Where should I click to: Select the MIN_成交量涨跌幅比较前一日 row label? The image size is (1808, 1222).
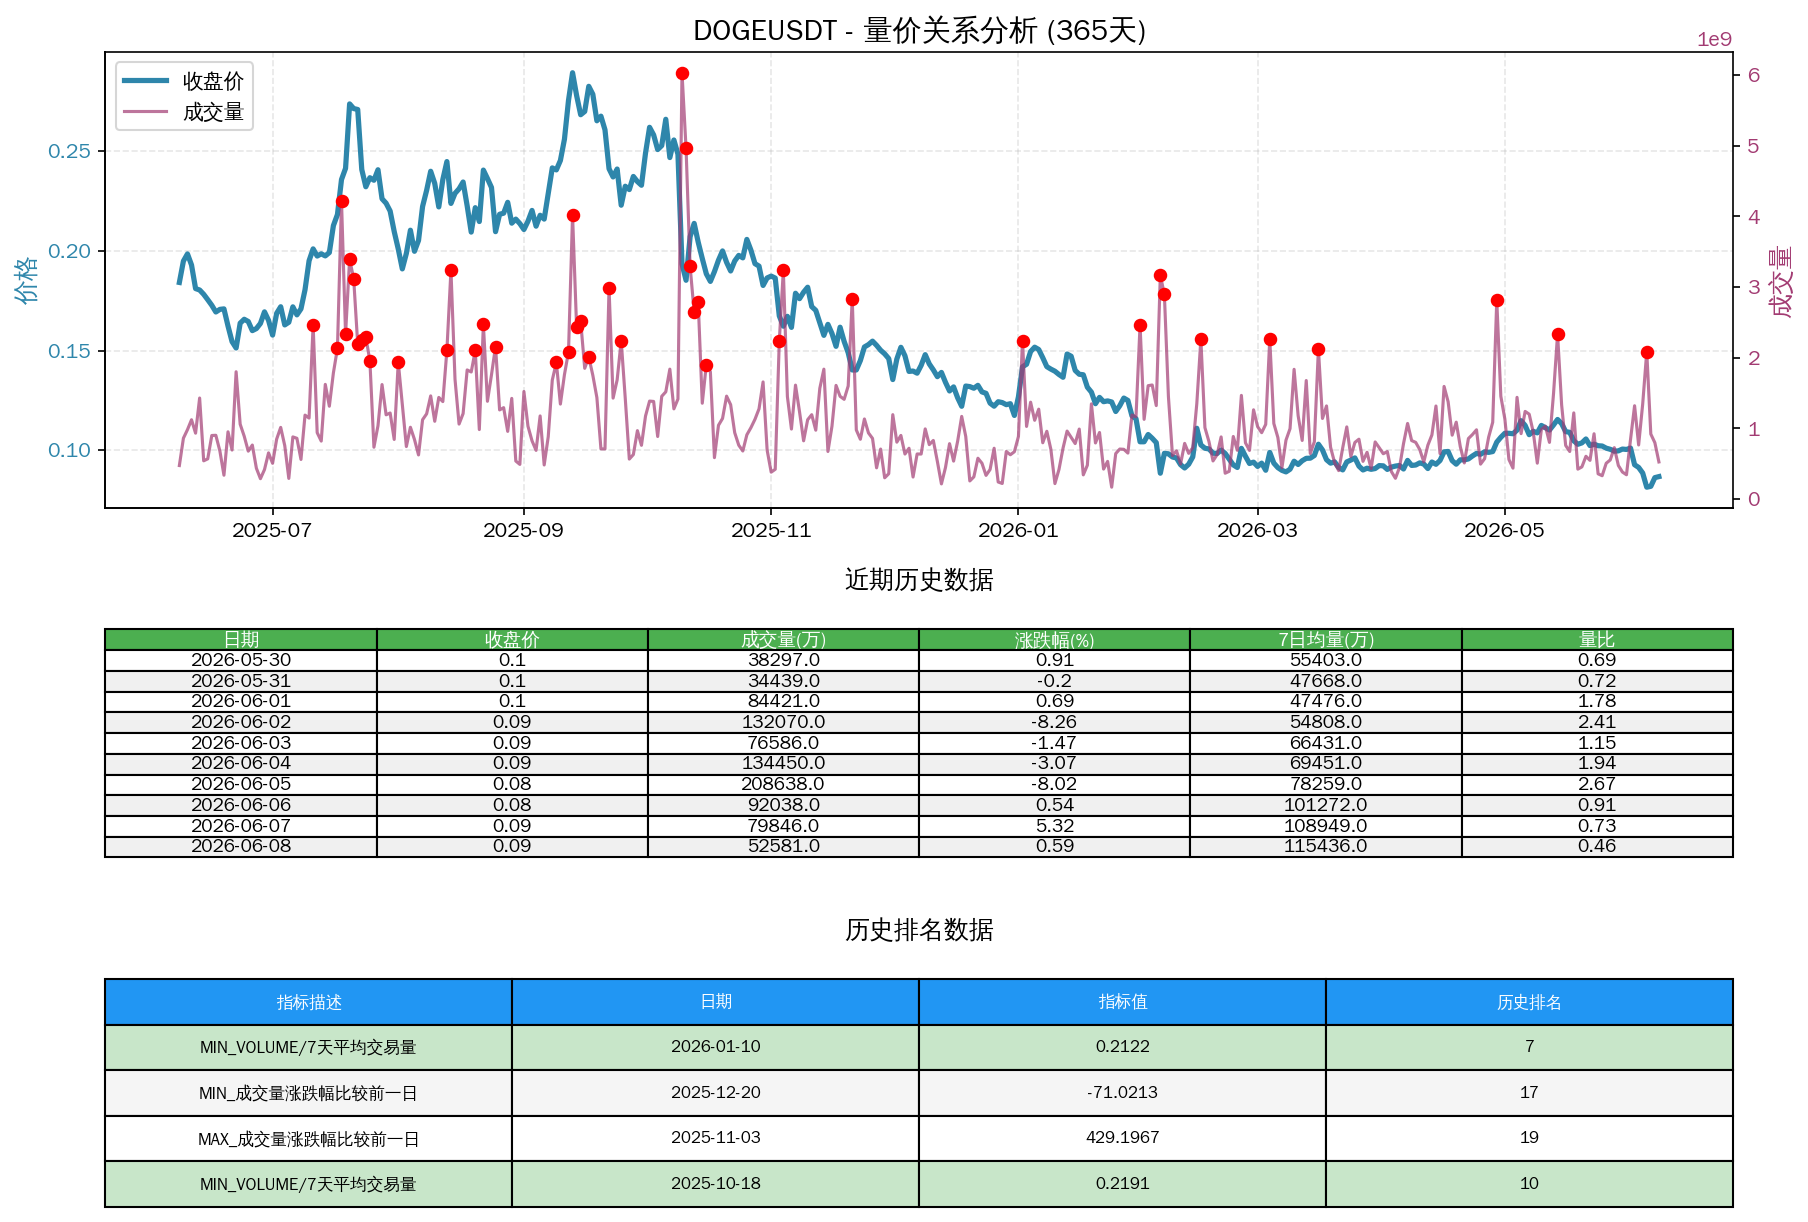308,1093
